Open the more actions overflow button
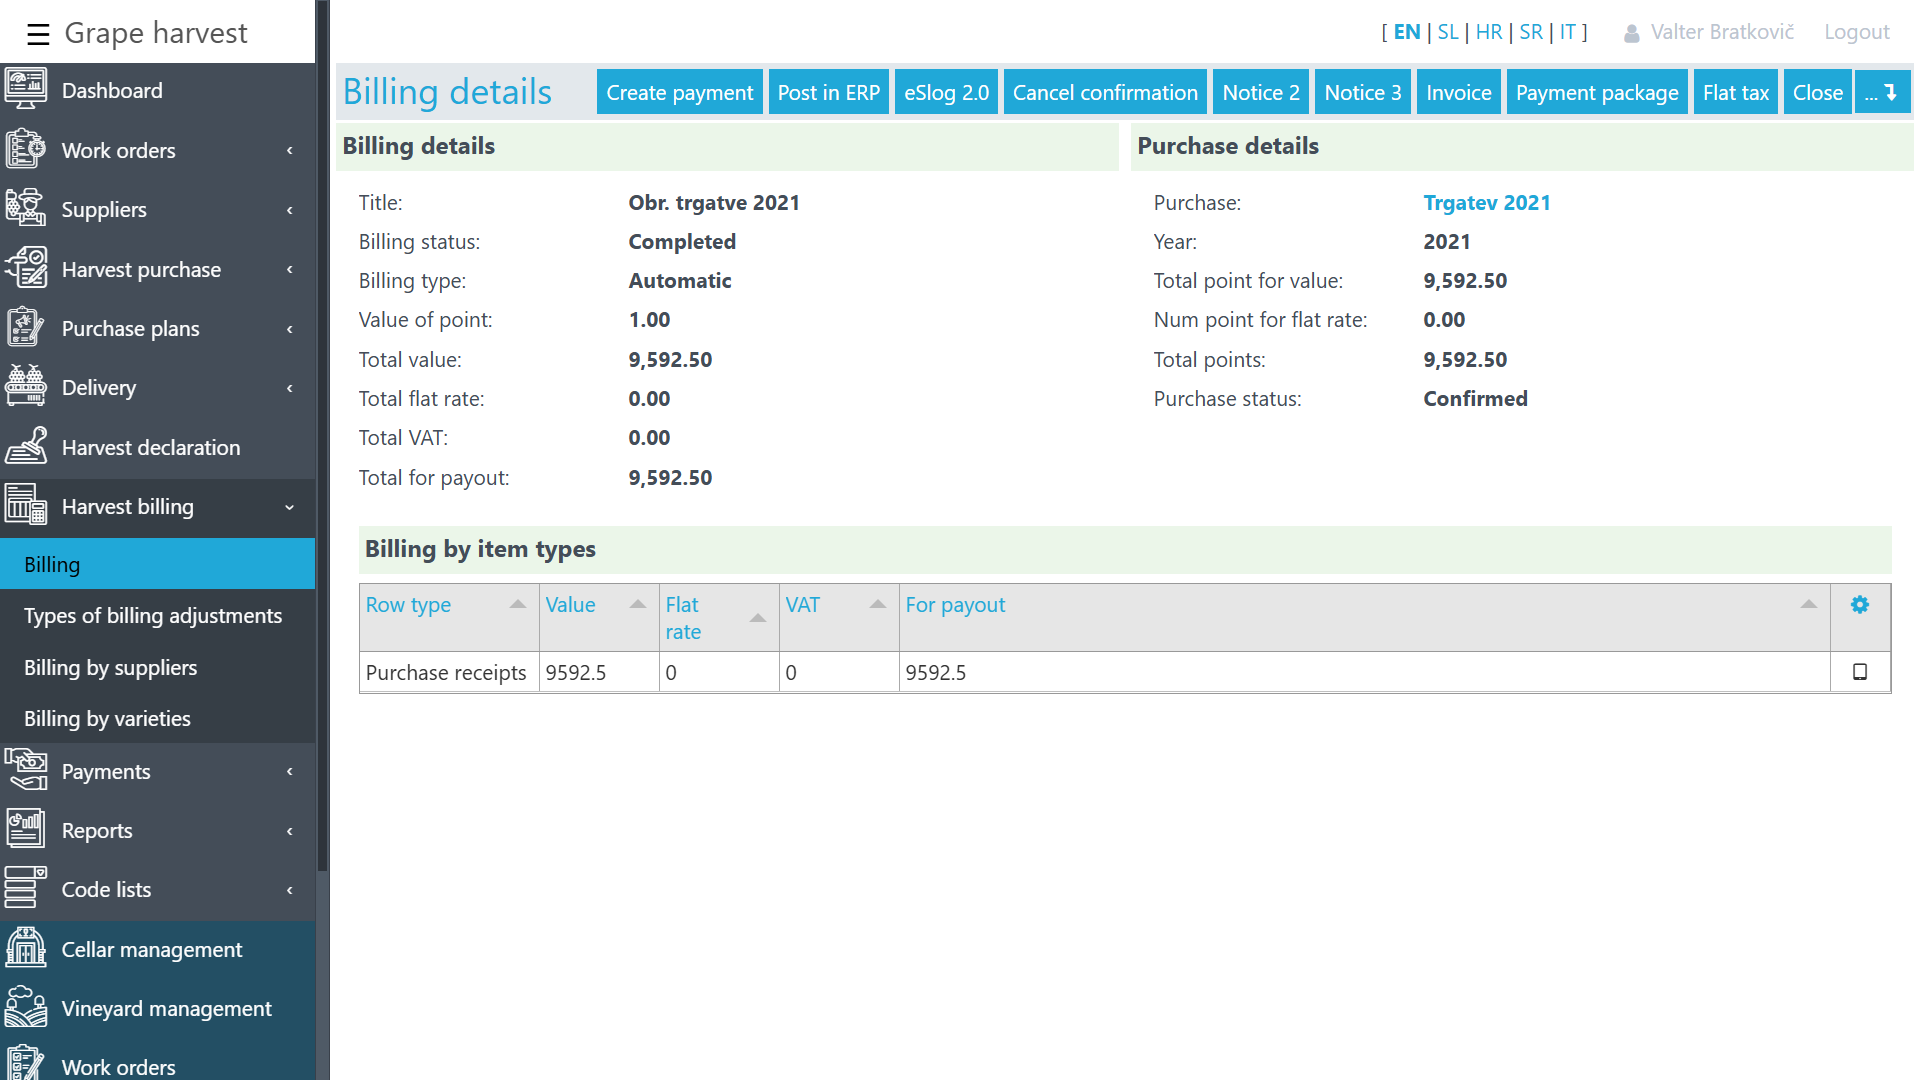Screen dimensions: 1920x1080 point(1881,92)
